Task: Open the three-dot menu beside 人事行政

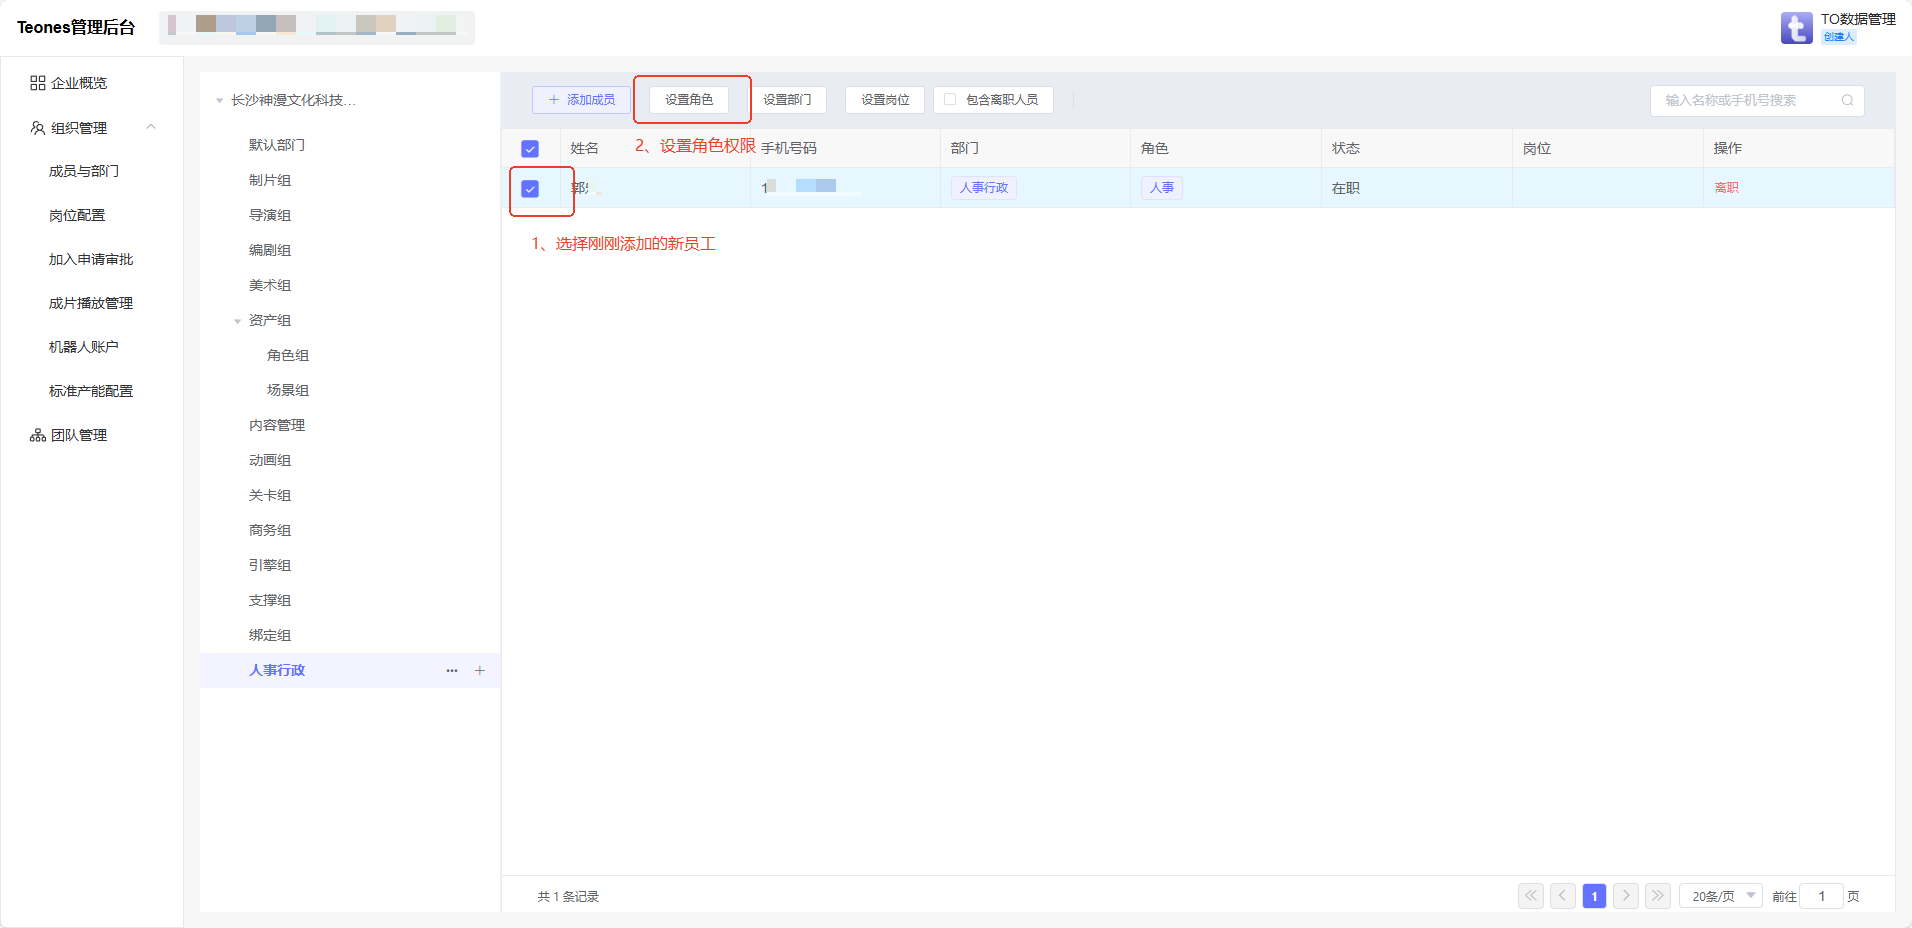Action: pos(452,671)
